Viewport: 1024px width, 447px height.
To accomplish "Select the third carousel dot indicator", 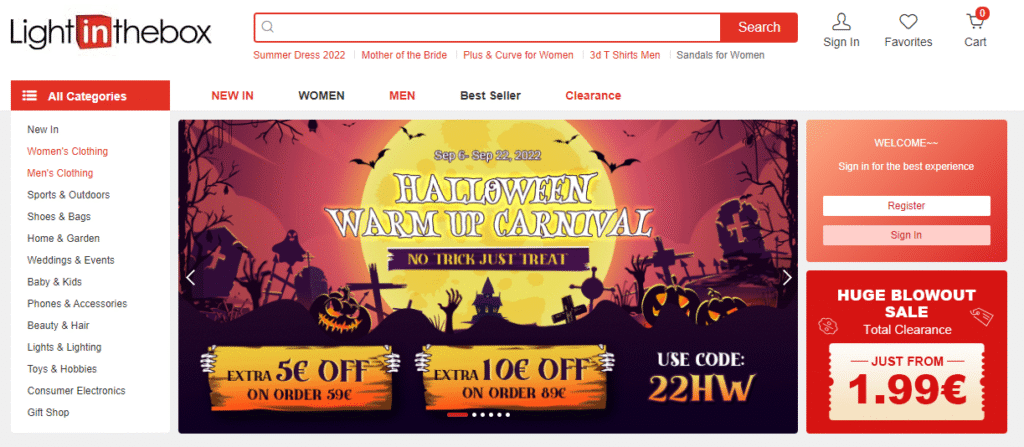I will pos(483,415).
